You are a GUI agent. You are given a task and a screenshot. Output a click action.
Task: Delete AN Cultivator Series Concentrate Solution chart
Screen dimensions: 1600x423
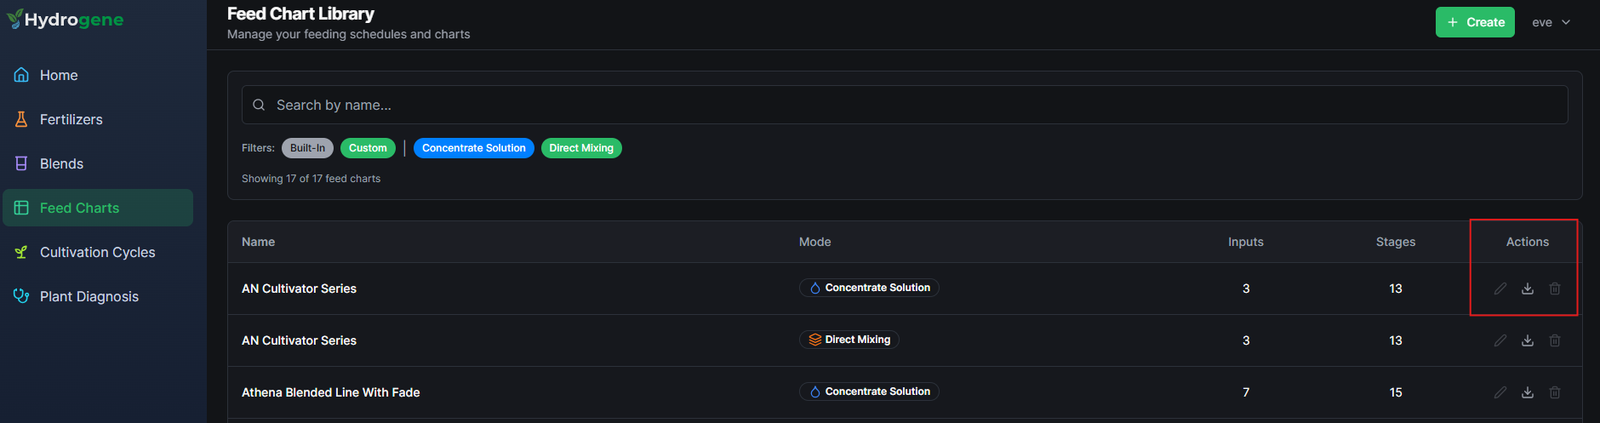pos(1555,288)
